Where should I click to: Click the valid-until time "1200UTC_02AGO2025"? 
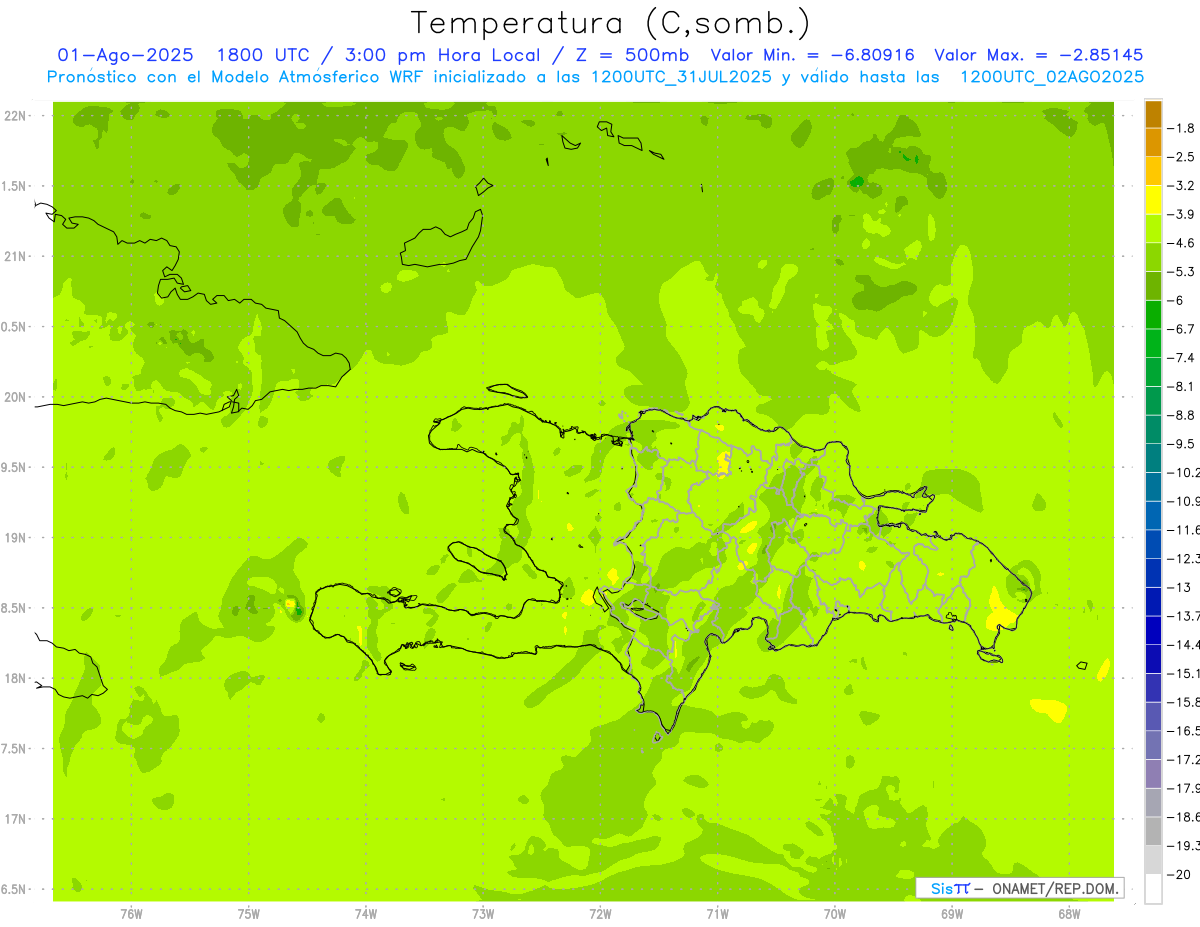(1052, 77)
